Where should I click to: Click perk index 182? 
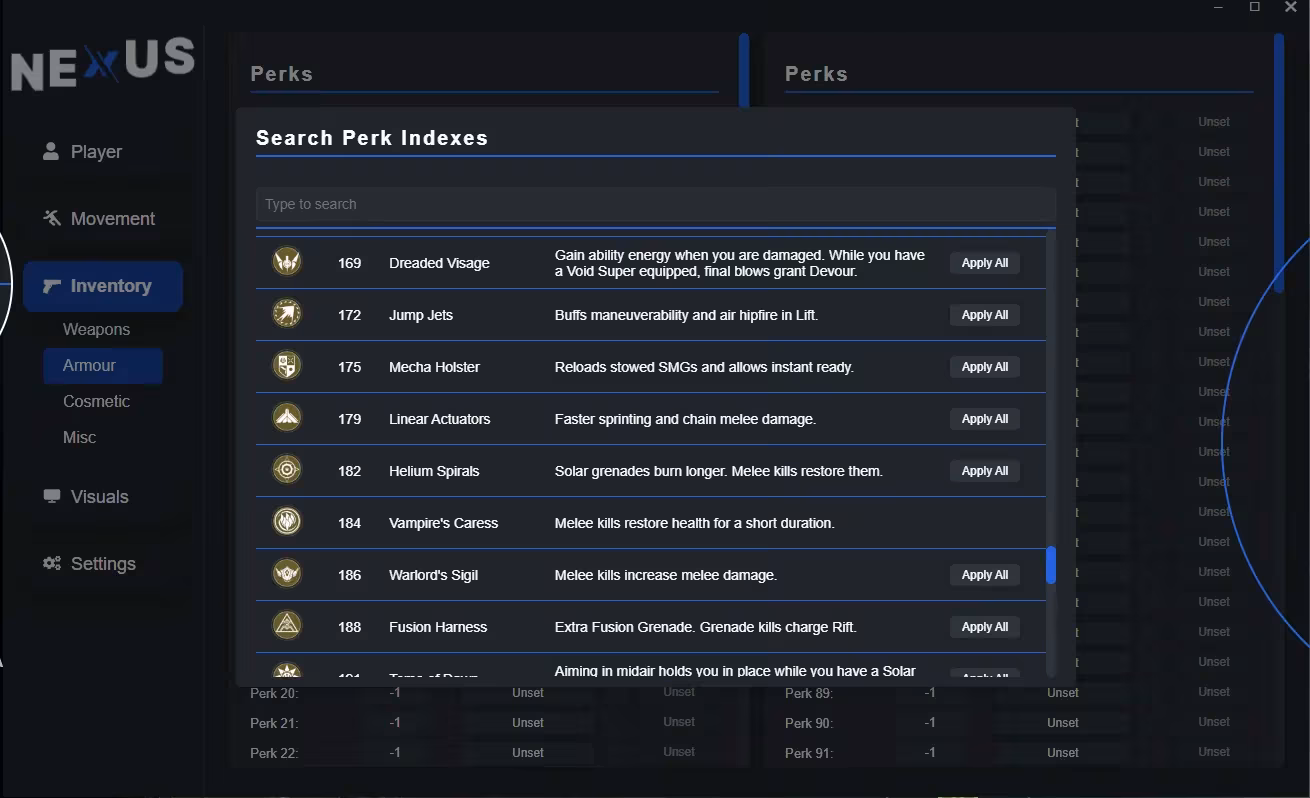click(349, 471)
